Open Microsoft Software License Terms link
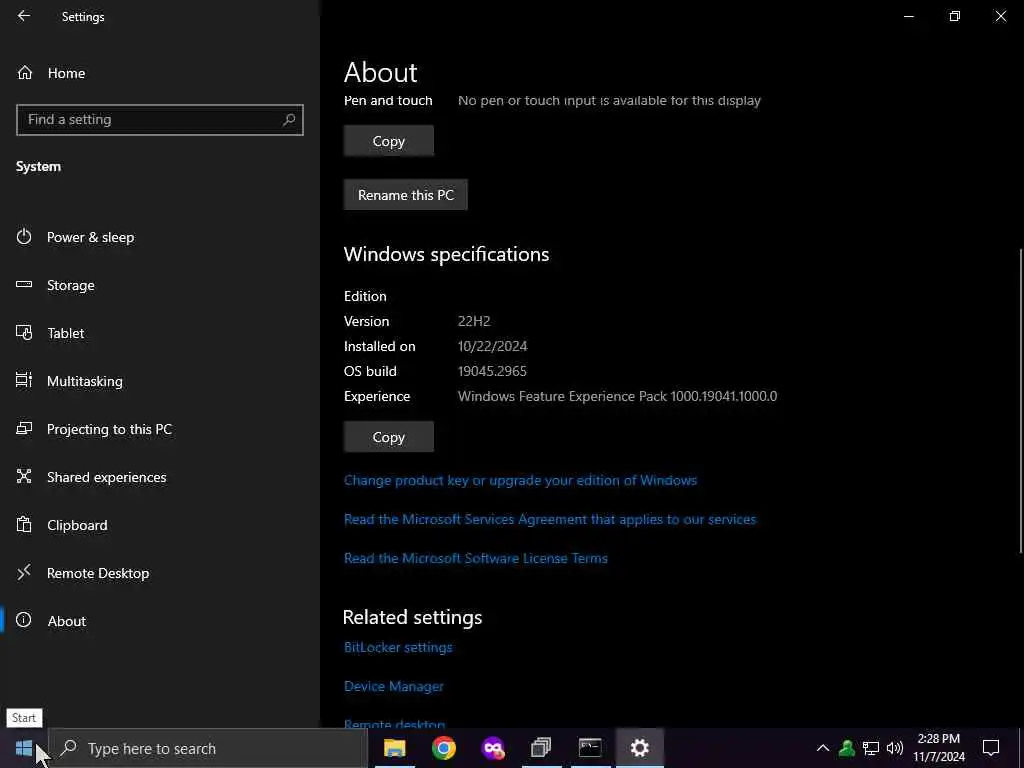This screenshot has width=1024, height=768. coord(475,558)
